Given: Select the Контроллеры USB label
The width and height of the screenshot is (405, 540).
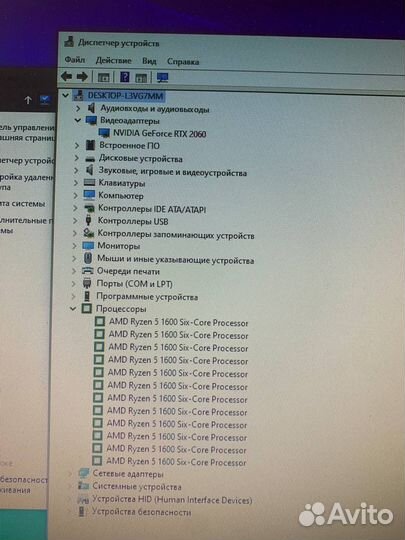Looking at the screenshot, I should pos(133,221).
